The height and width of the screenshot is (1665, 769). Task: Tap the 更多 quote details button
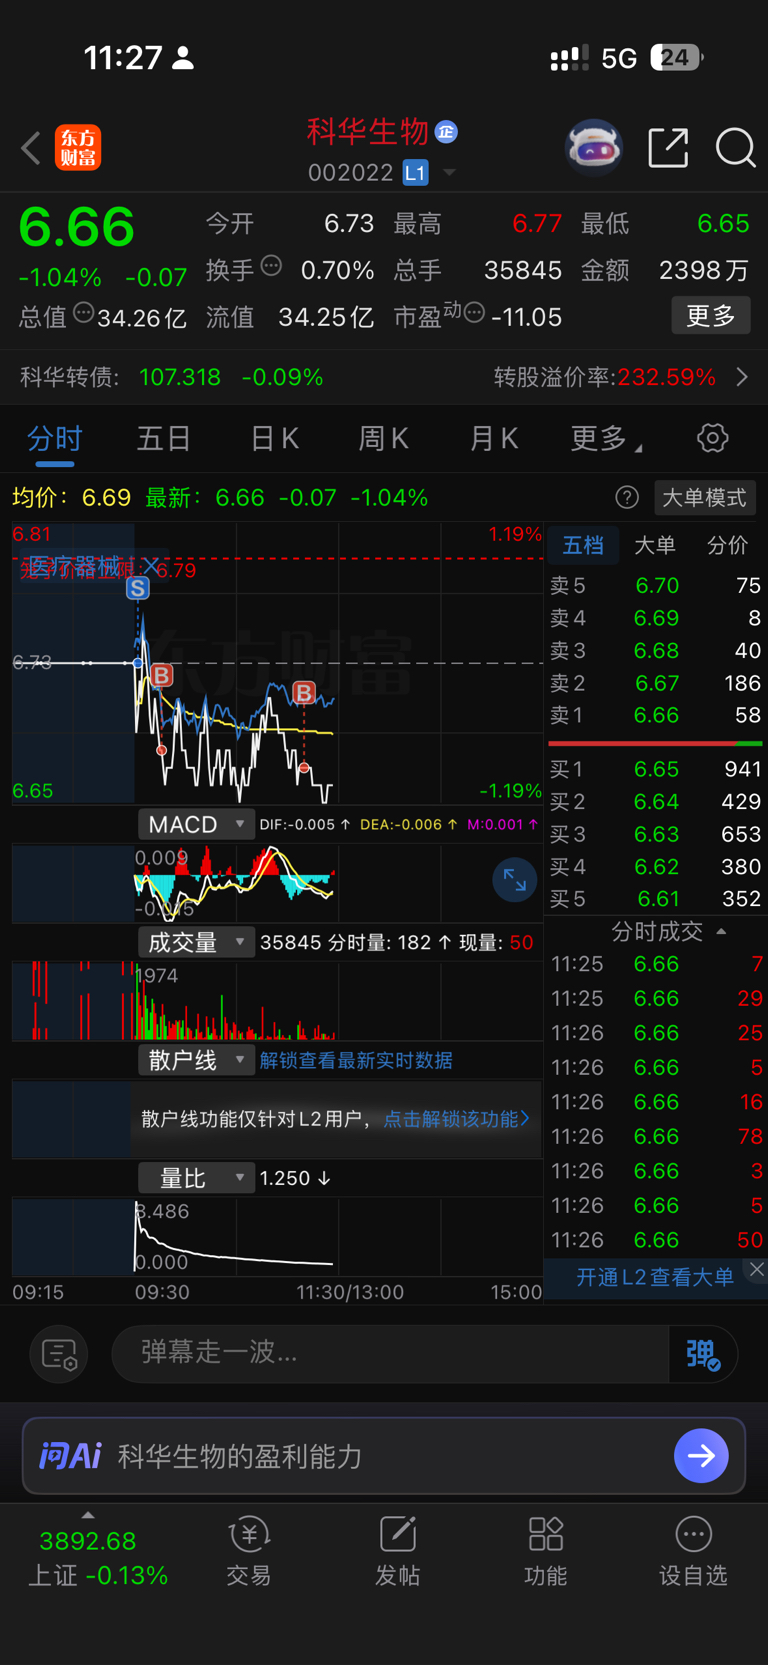pyautogui.click(x=711, y=316)
